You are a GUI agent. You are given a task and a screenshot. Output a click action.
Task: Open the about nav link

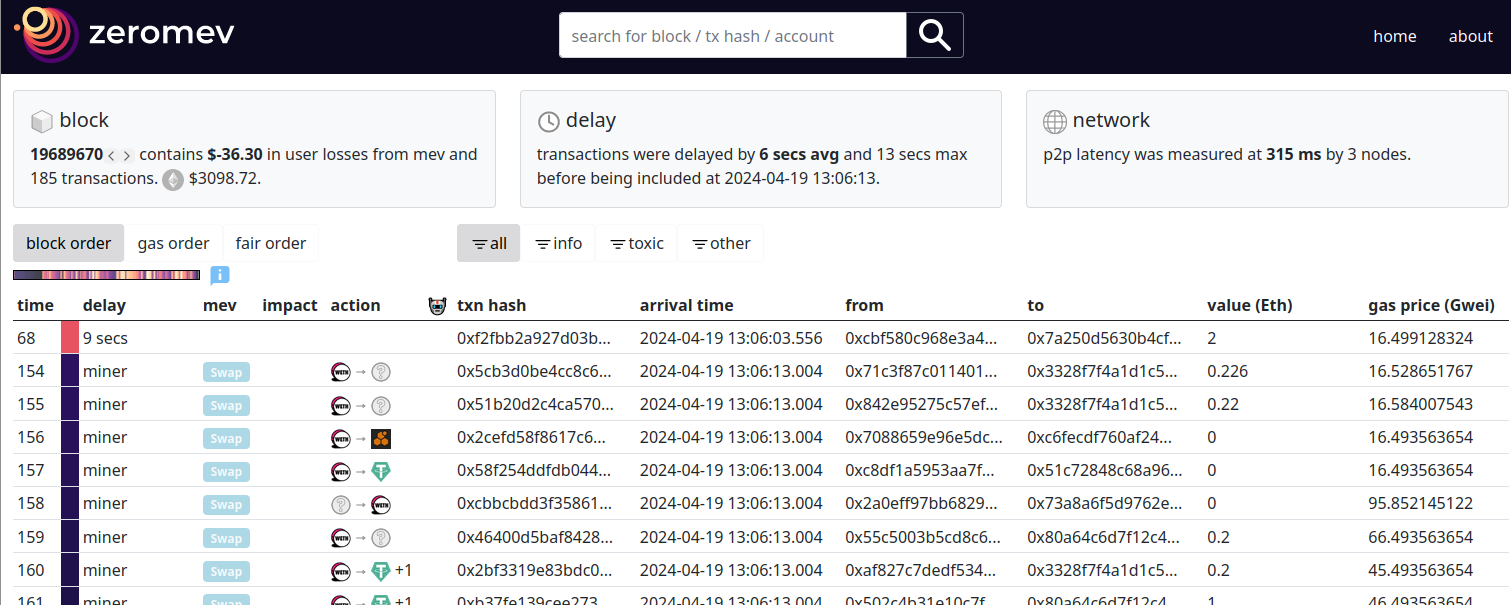coord(1470,36)
